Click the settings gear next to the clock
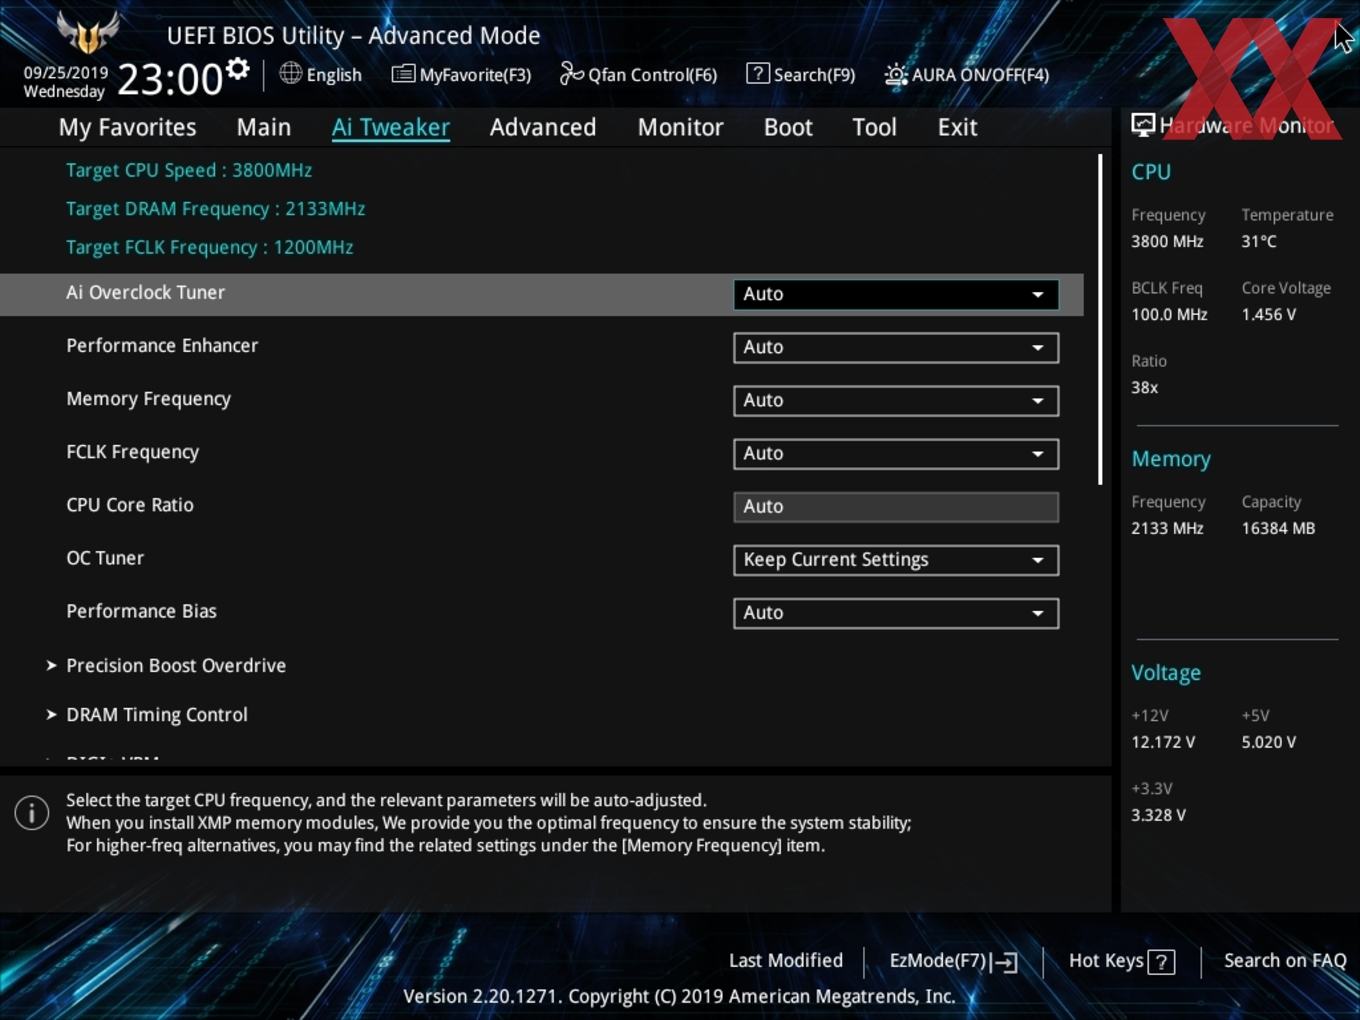This screenshot has height=1020, width=1360. click(237, 69)
